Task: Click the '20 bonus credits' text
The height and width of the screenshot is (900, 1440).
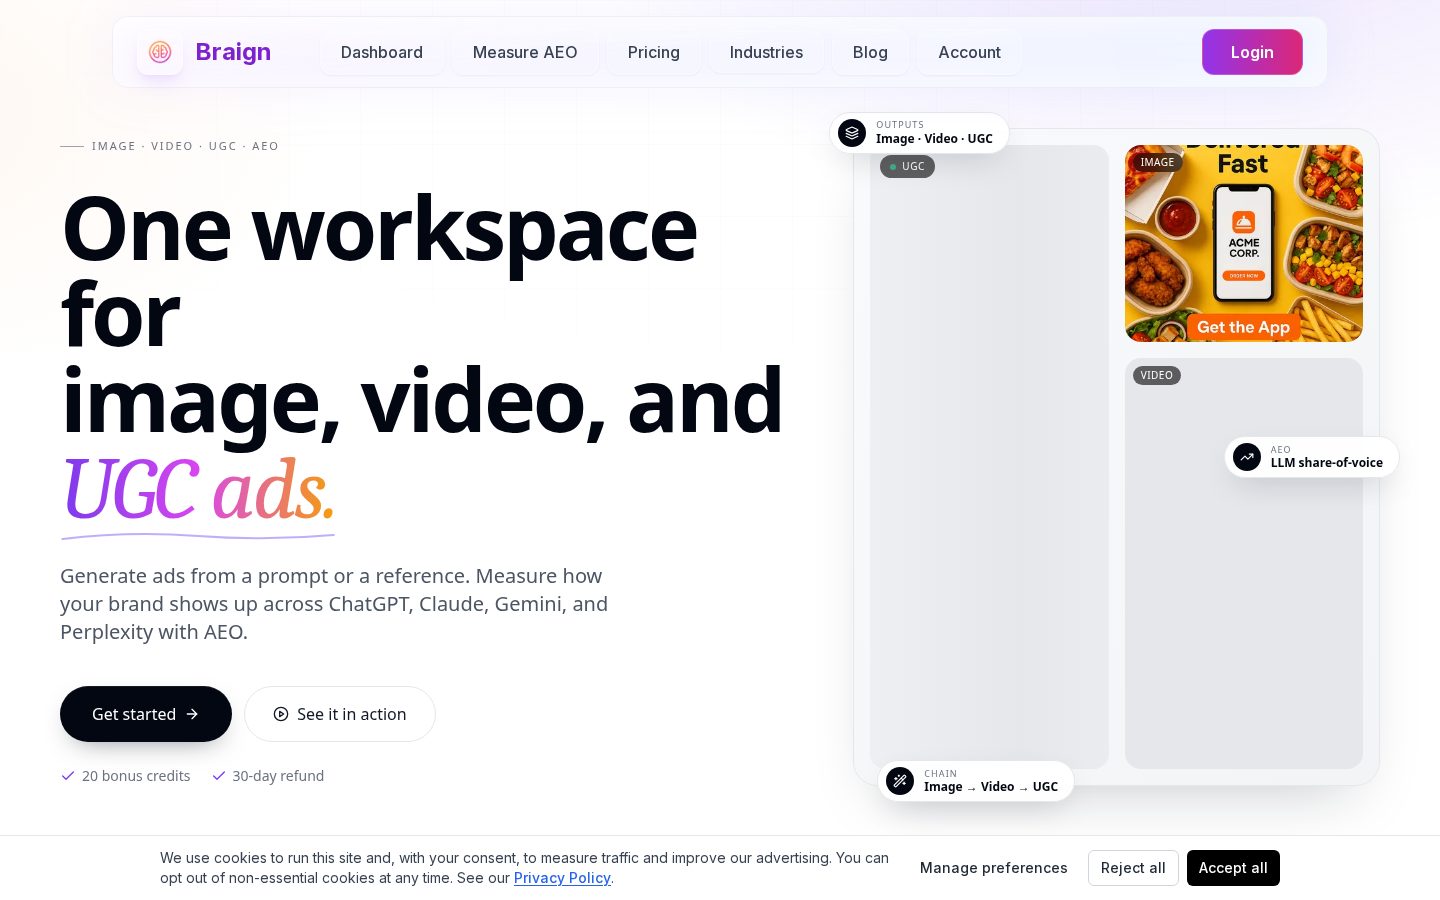Action: (x=136, y=776)
